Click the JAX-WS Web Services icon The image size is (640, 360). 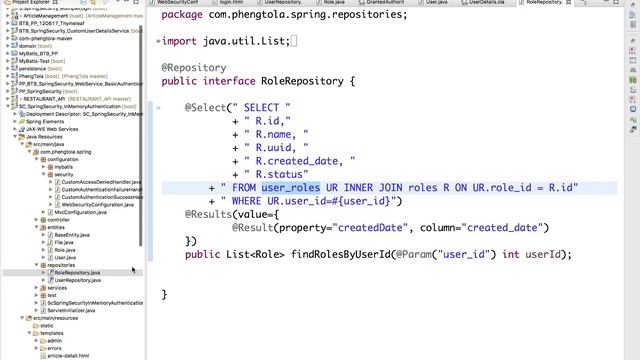coord(22,129)
